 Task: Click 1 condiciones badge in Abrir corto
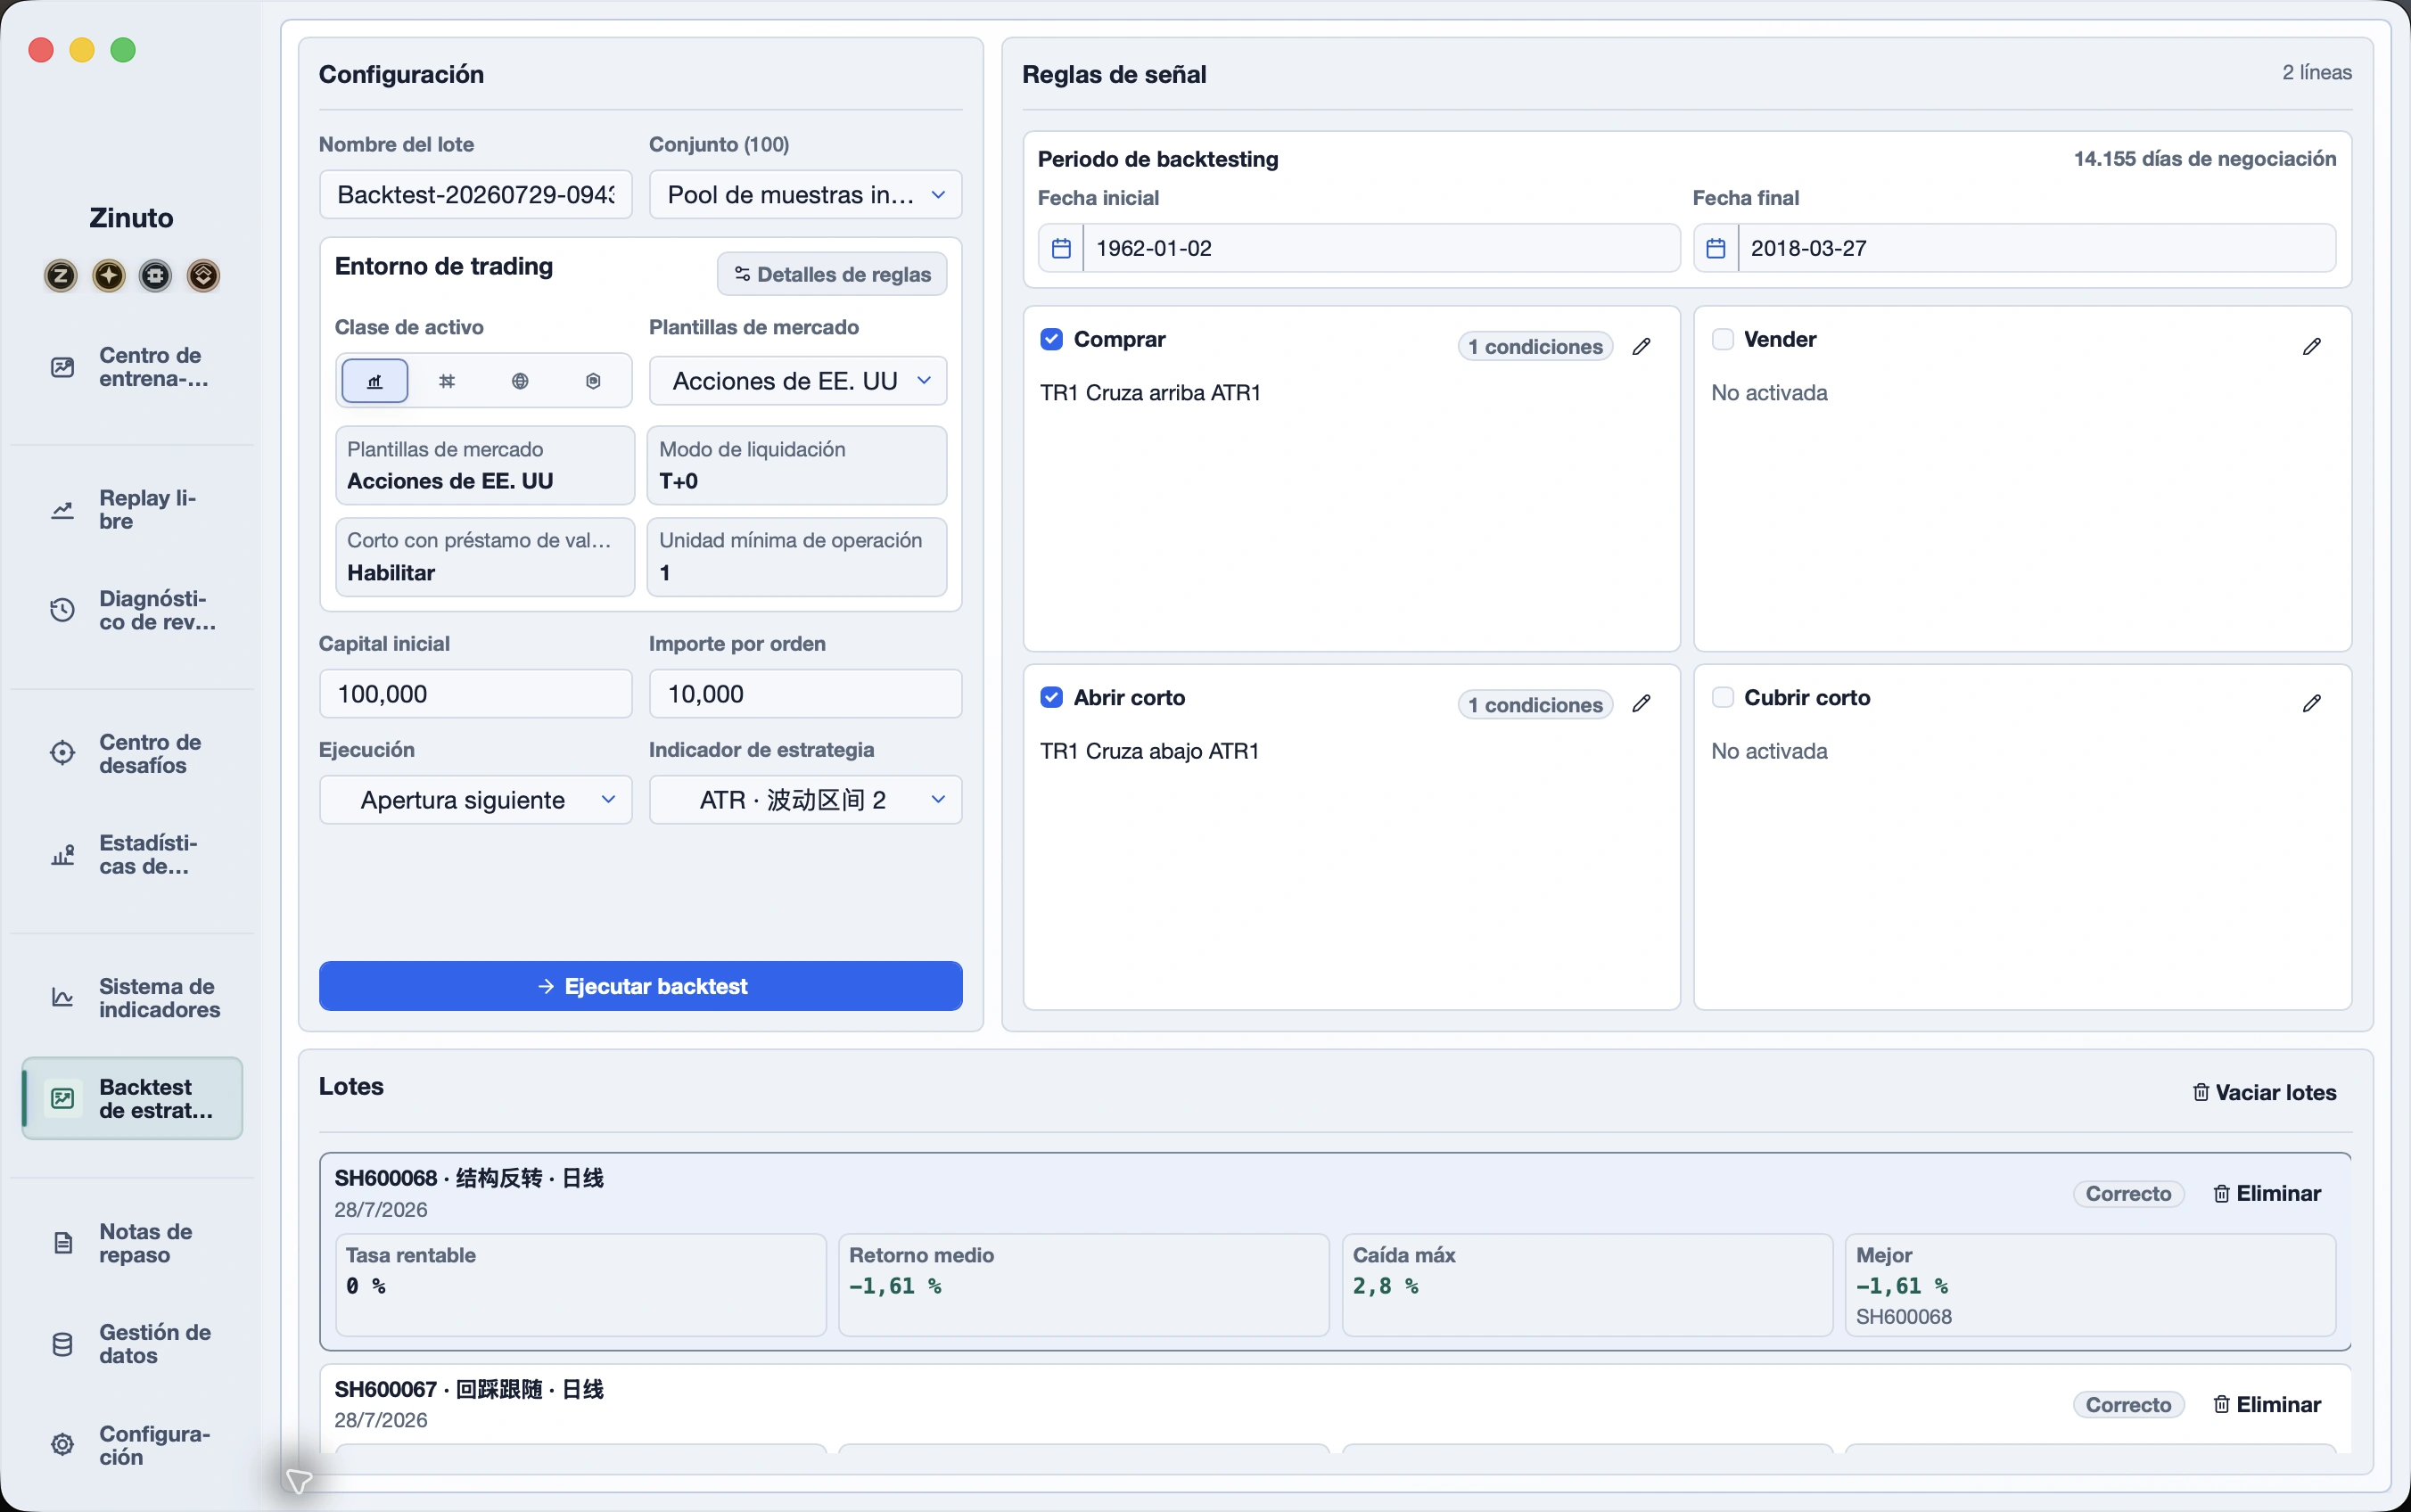coord(1535,704)
